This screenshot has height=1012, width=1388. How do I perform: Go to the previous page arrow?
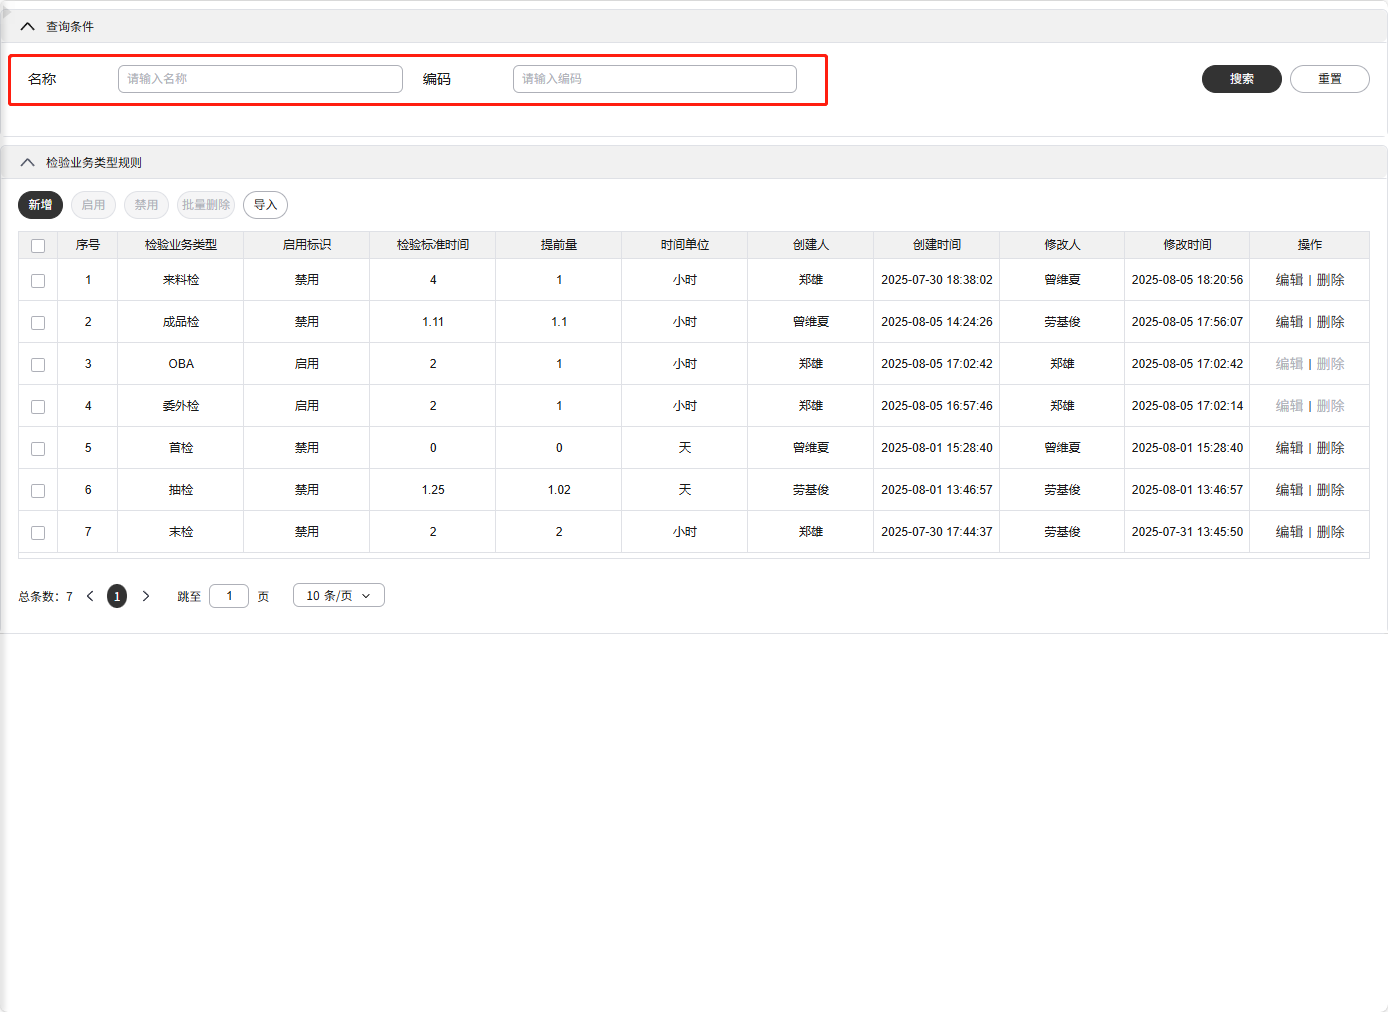[90, 596]
